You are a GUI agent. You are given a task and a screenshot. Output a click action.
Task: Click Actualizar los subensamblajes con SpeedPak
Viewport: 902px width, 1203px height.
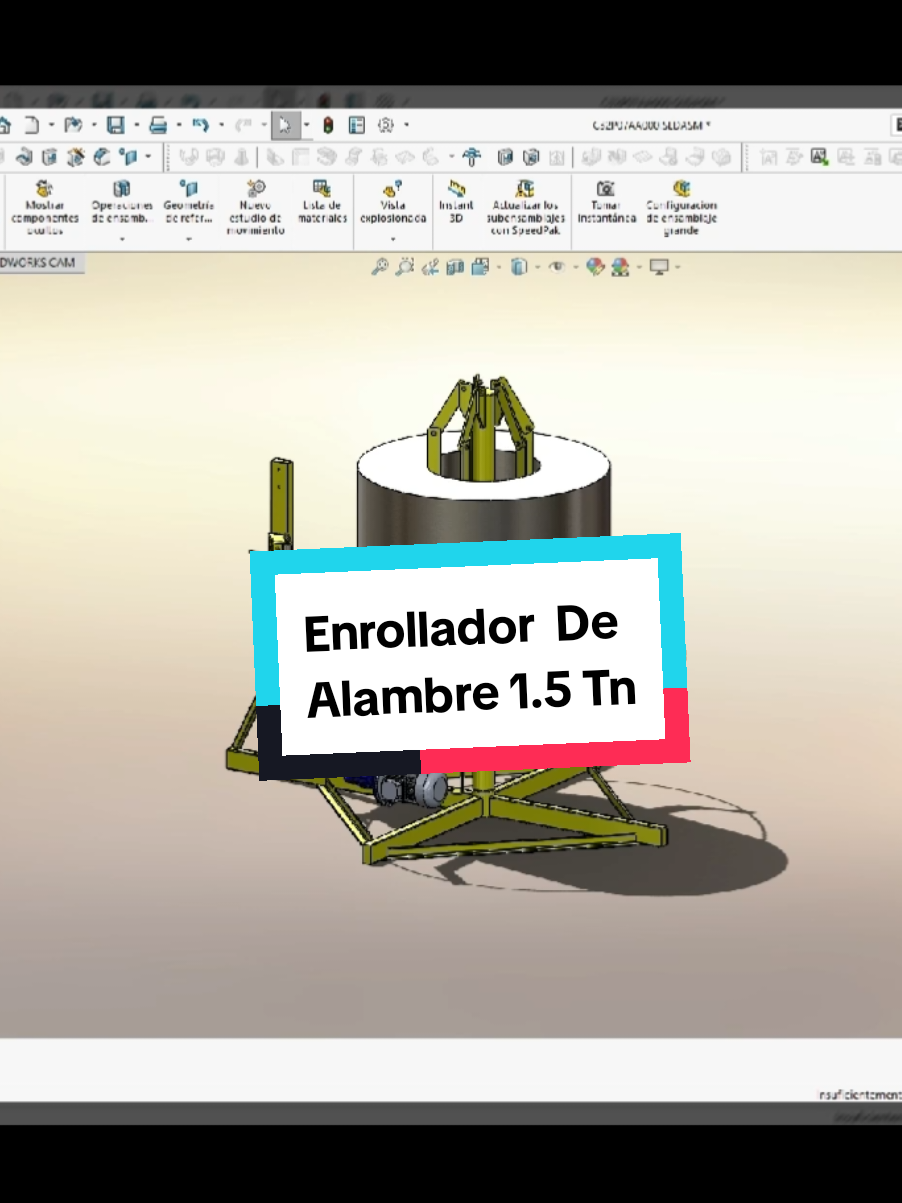click(525, 208)
